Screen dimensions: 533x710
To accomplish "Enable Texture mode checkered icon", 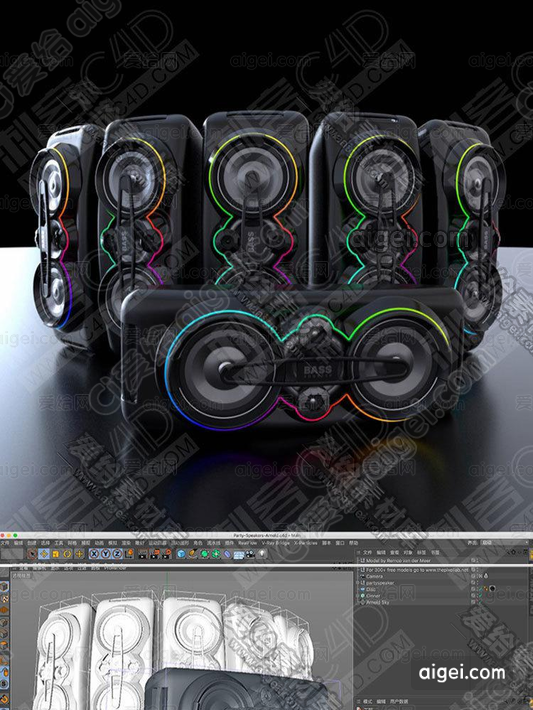I will point(4,599).
